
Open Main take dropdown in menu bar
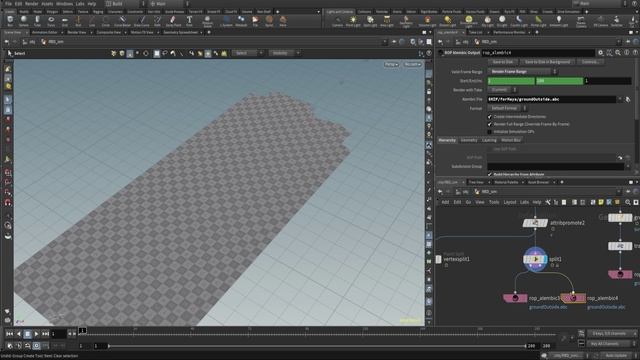coord(600,4)
